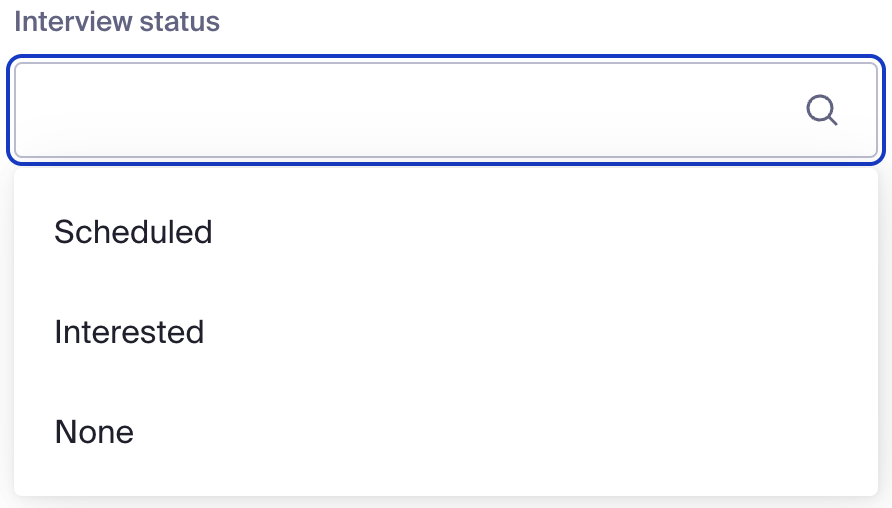
Task: Select the last status option, None
Action: point(94,432)
